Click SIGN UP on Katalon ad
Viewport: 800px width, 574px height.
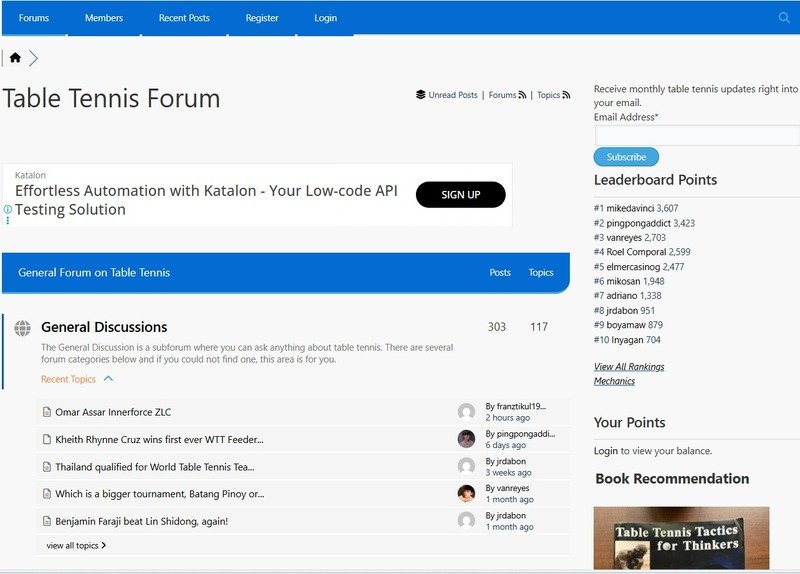460,195
